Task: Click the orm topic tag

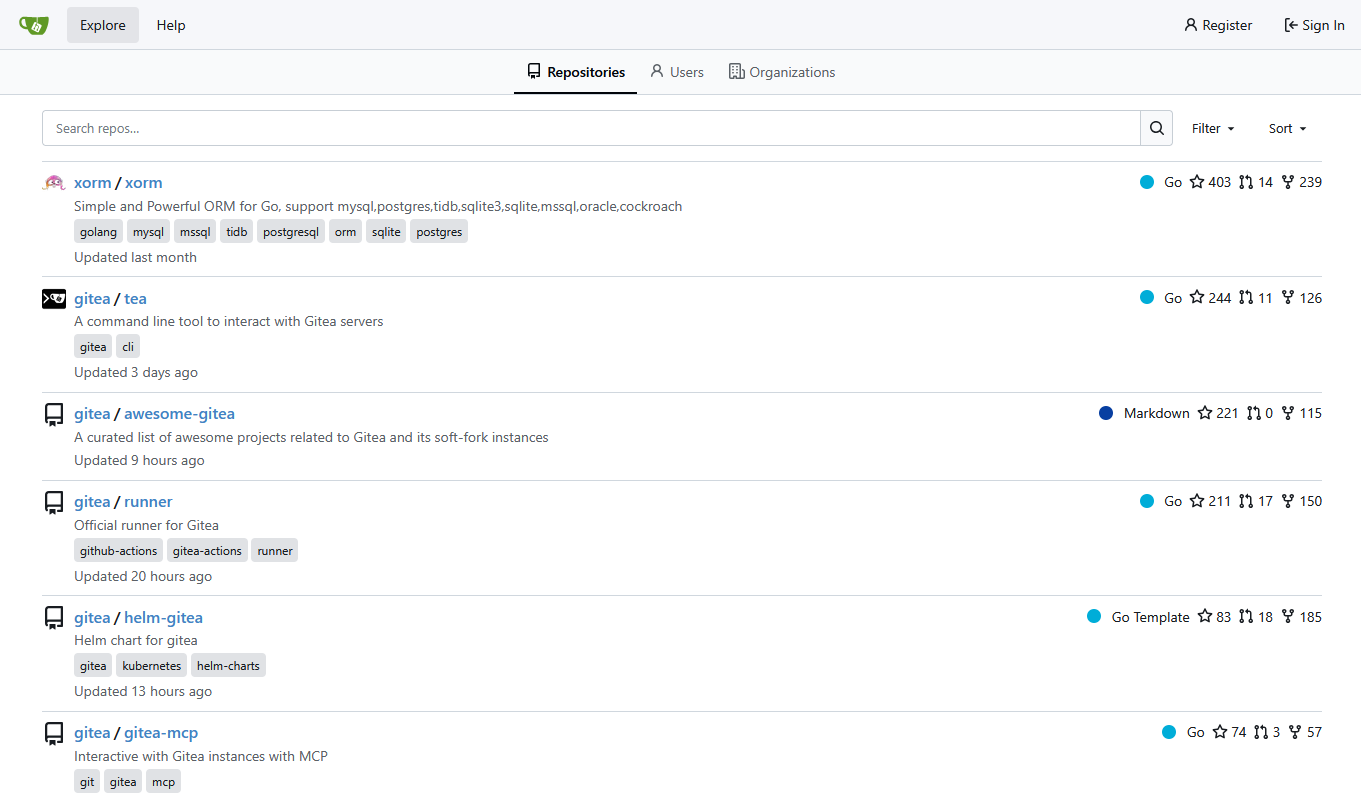Action: pyautogui.click(x=345, y=232)
